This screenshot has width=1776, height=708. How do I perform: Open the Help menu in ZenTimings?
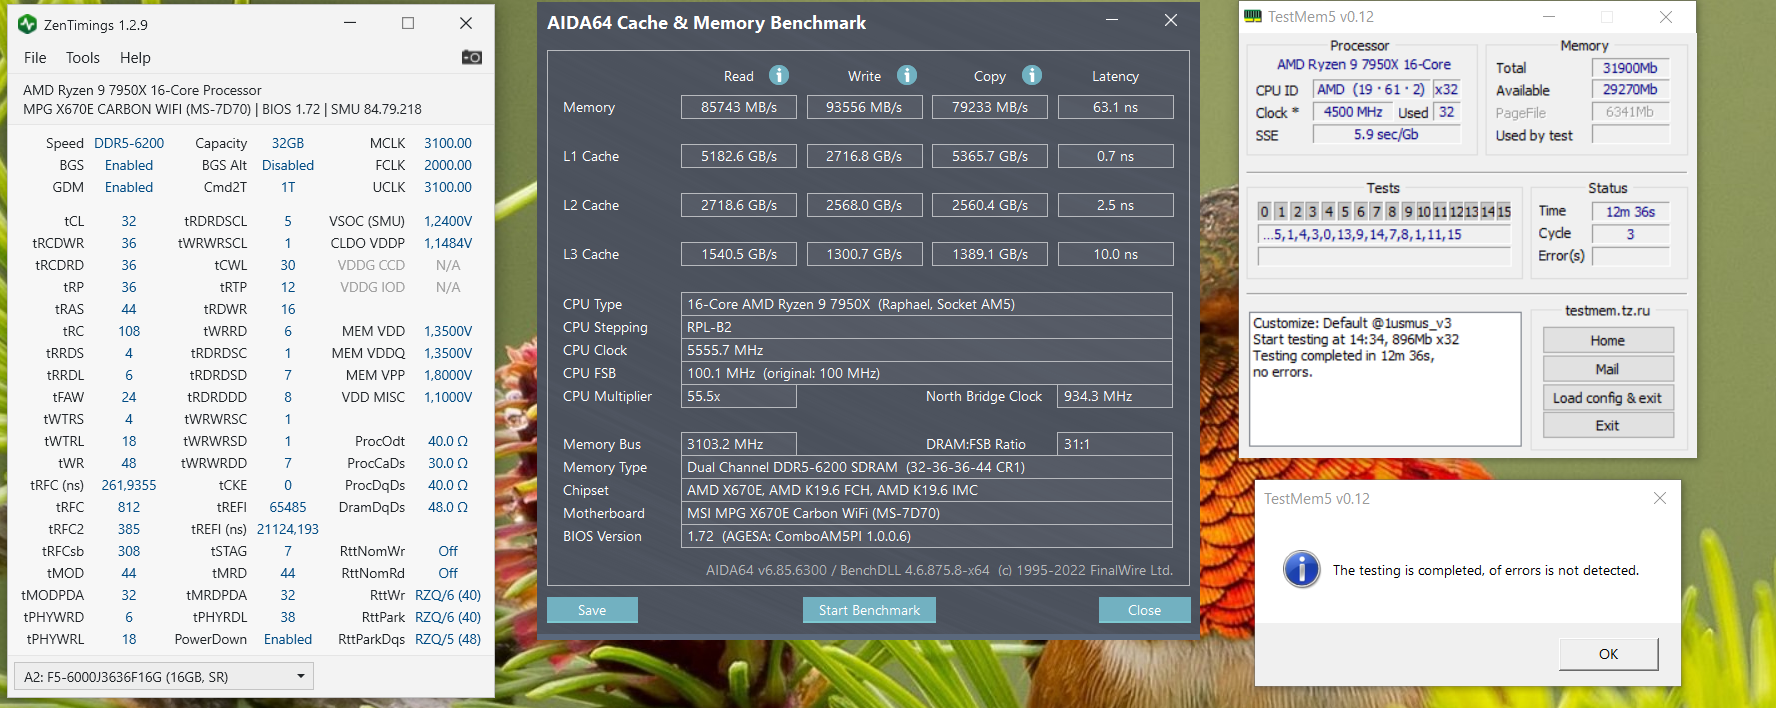[135, 58]
